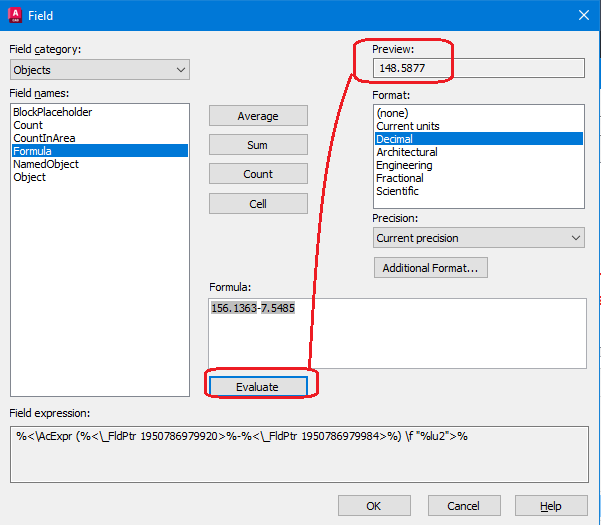Close the Field dialog window
The height and width of the screenshot is (525, 601).
583,15
